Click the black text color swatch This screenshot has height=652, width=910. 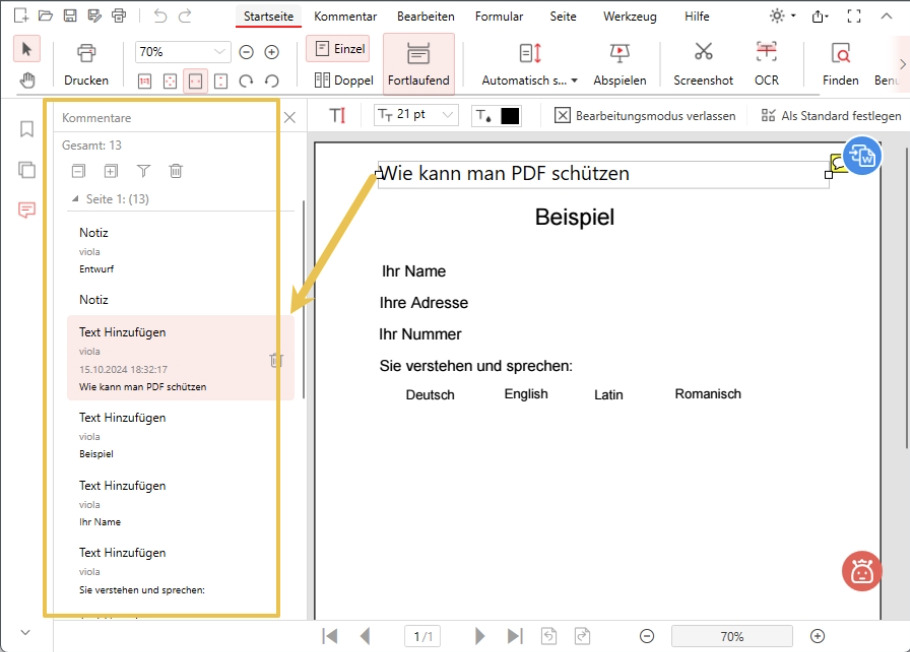[x=510, y=116]
